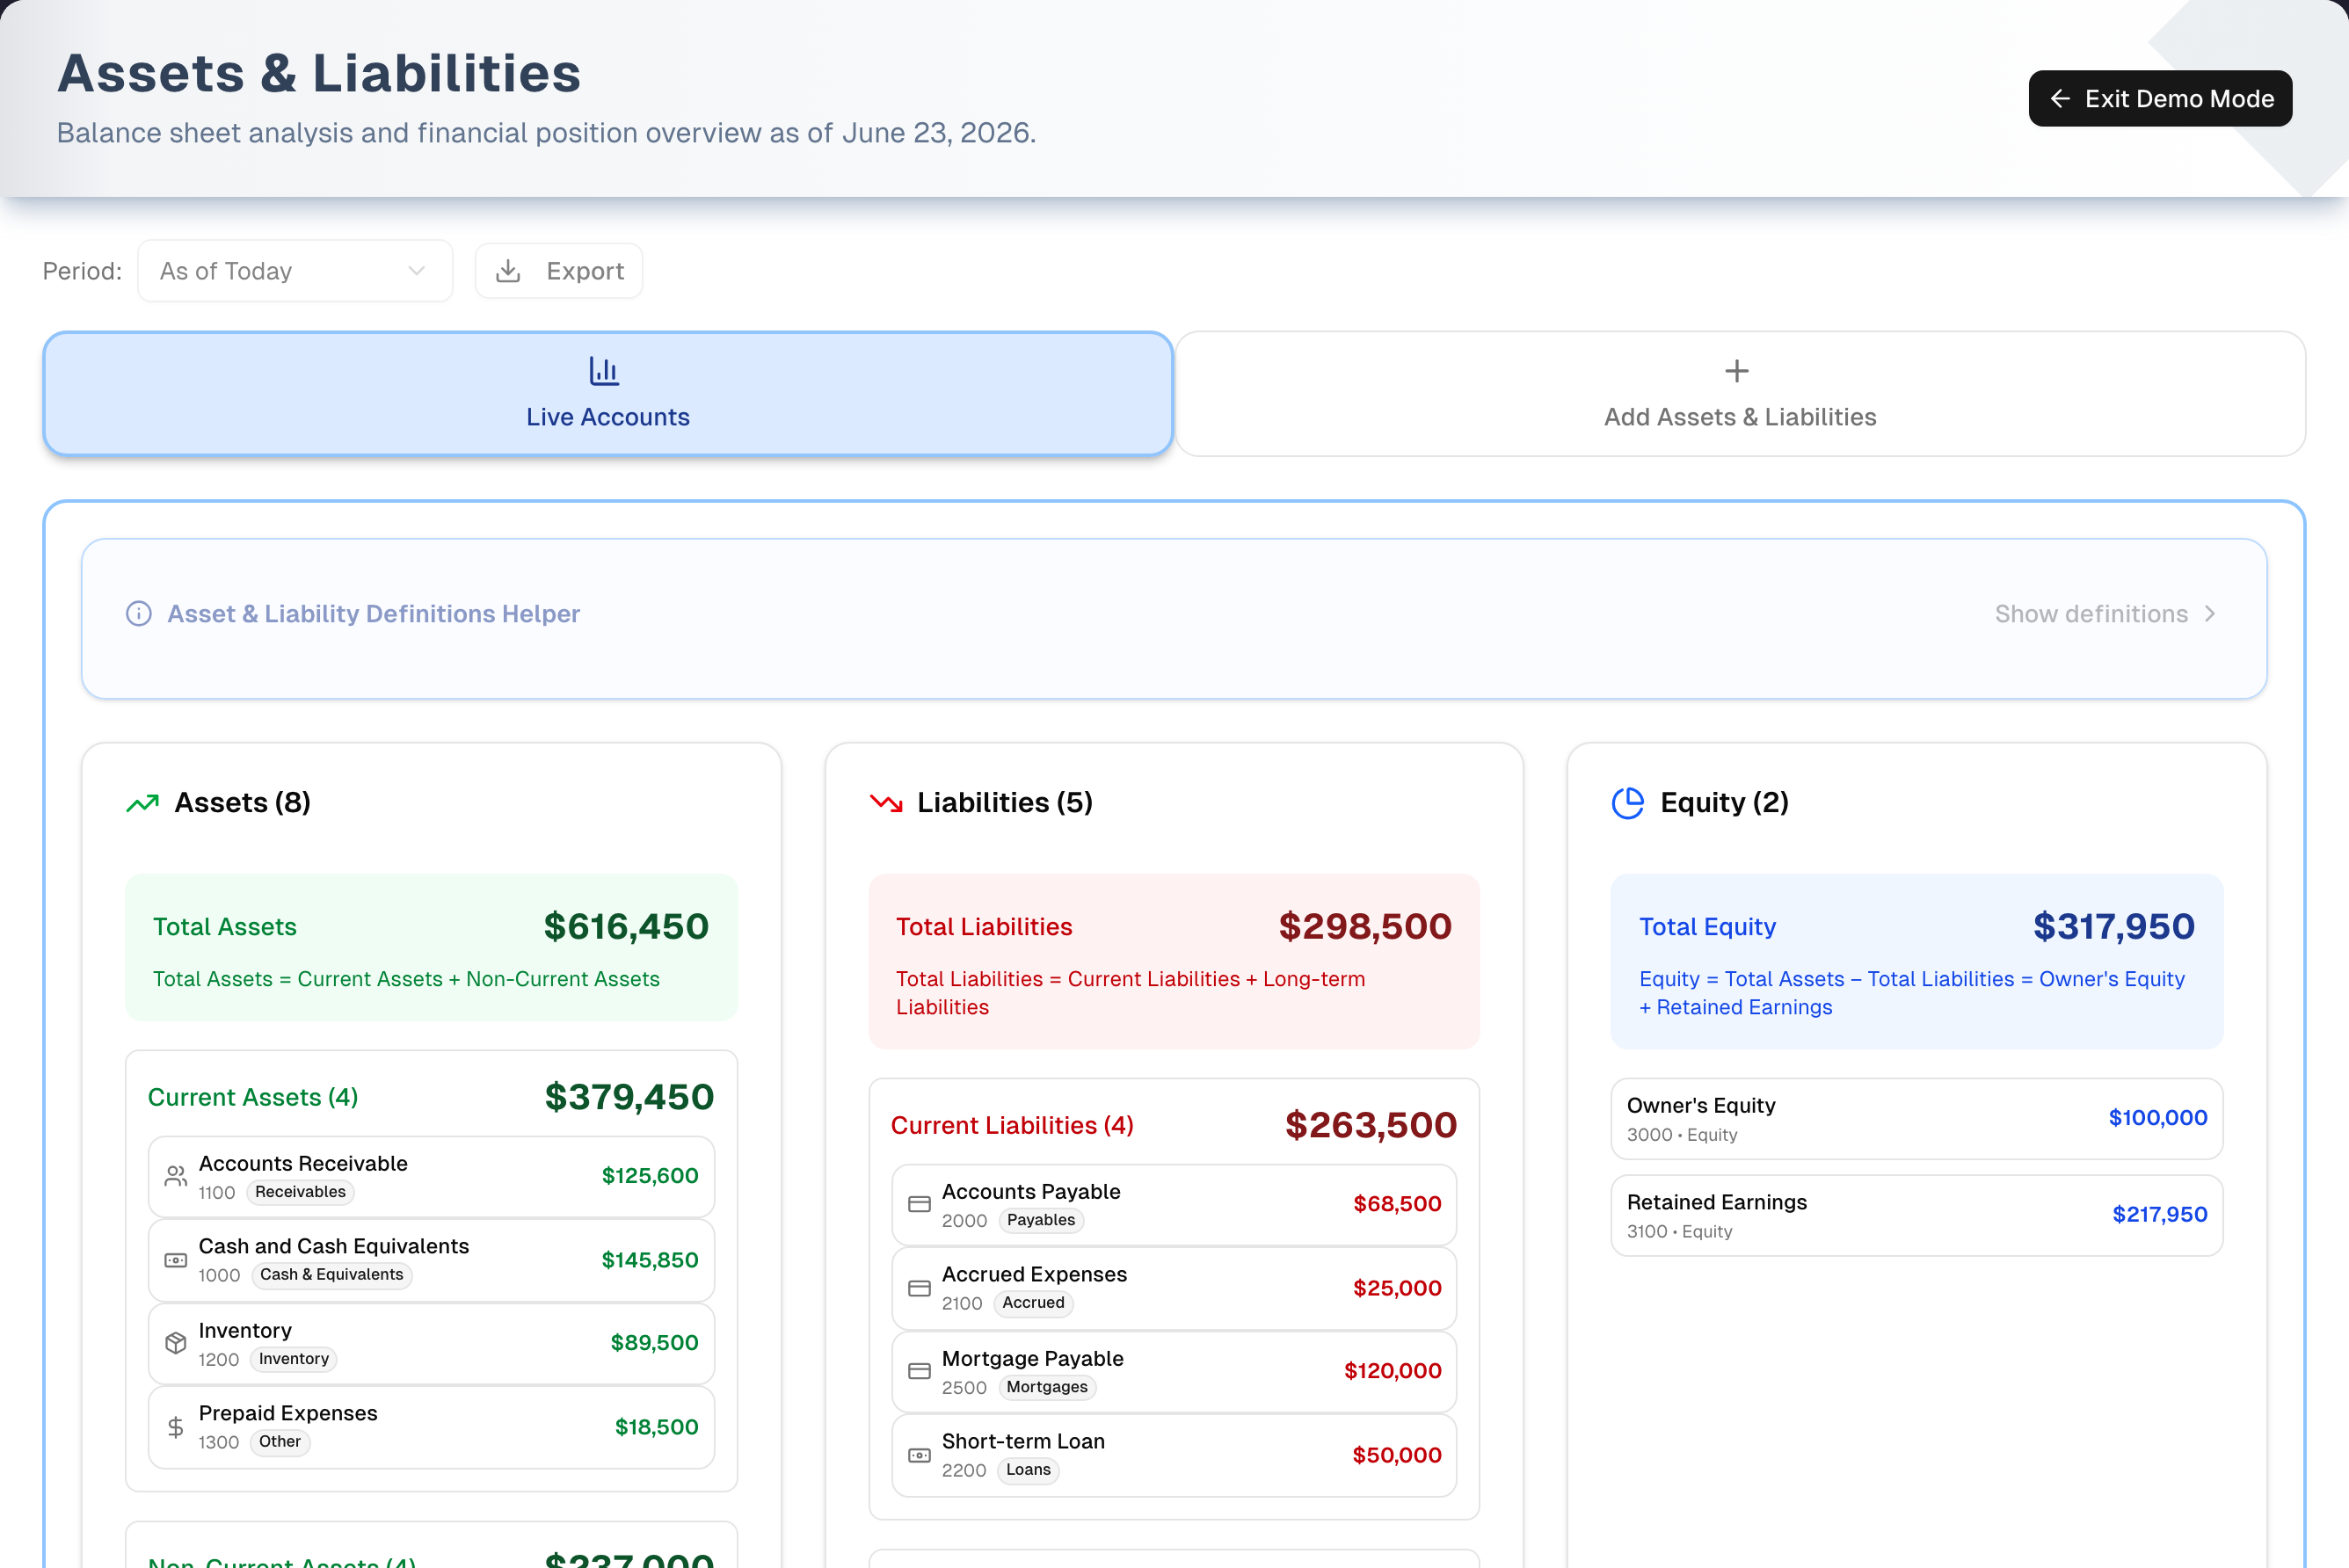This screenshot has height=1568, width=2349.
Task: Click the card icon in Mortgage Payable row
Action: tap(919, 1371)
